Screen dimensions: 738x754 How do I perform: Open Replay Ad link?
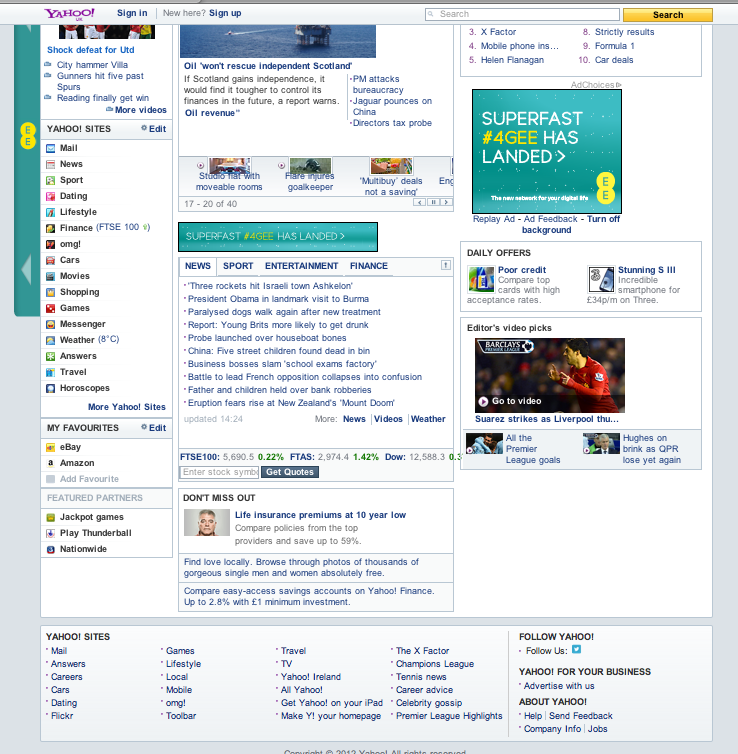494,219
